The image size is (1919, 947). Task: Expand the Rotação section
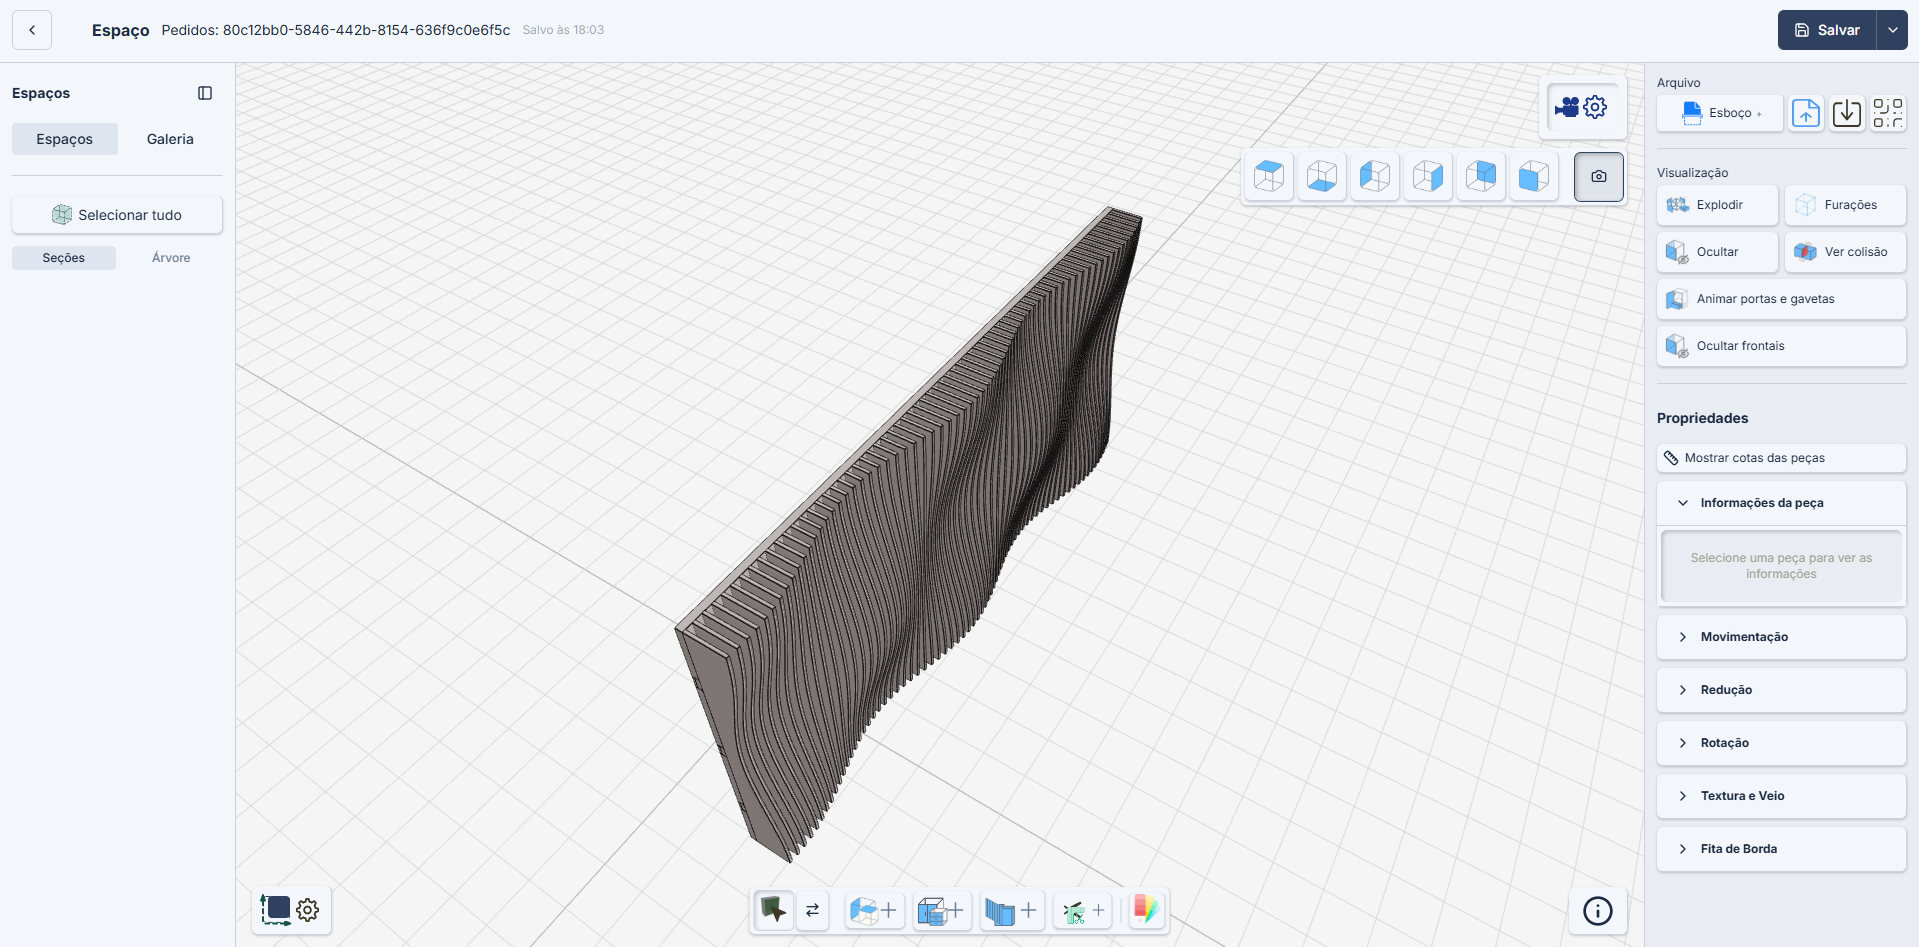1781,743
